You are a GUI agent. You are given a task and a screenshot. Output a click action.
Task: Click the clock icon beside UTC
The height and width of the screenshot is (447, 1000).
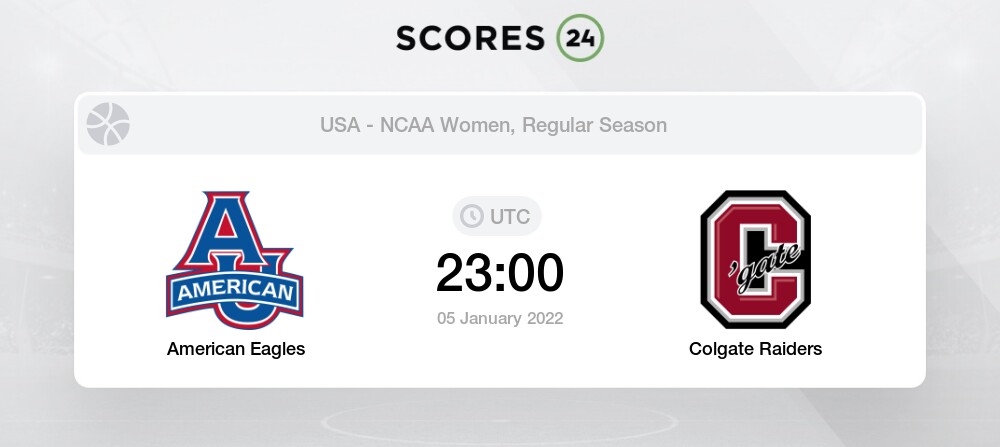coord(471,216)
